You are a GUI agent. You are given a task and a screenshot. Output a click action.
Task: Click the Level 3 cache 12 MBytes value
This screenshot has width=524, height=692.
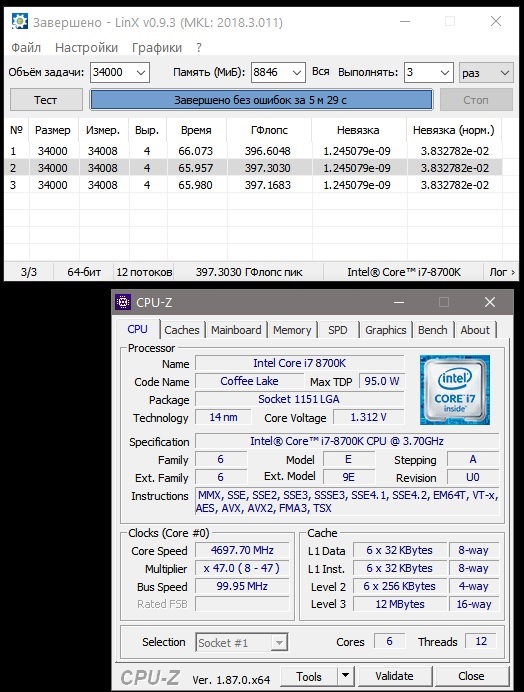[x=400, y=604]
